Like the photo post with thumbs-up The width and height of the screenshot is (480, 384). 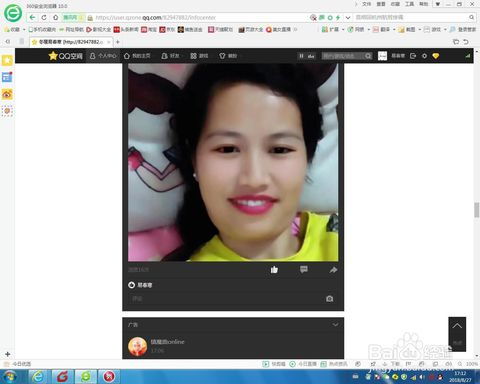click(x=274, y=269)
